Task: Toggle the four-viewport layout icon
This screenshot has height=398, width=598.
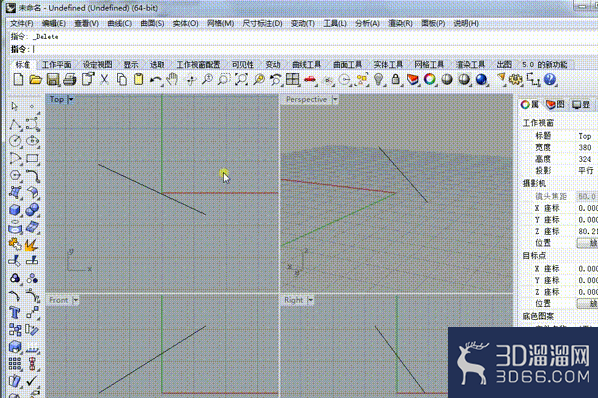Action: (293, 79)
